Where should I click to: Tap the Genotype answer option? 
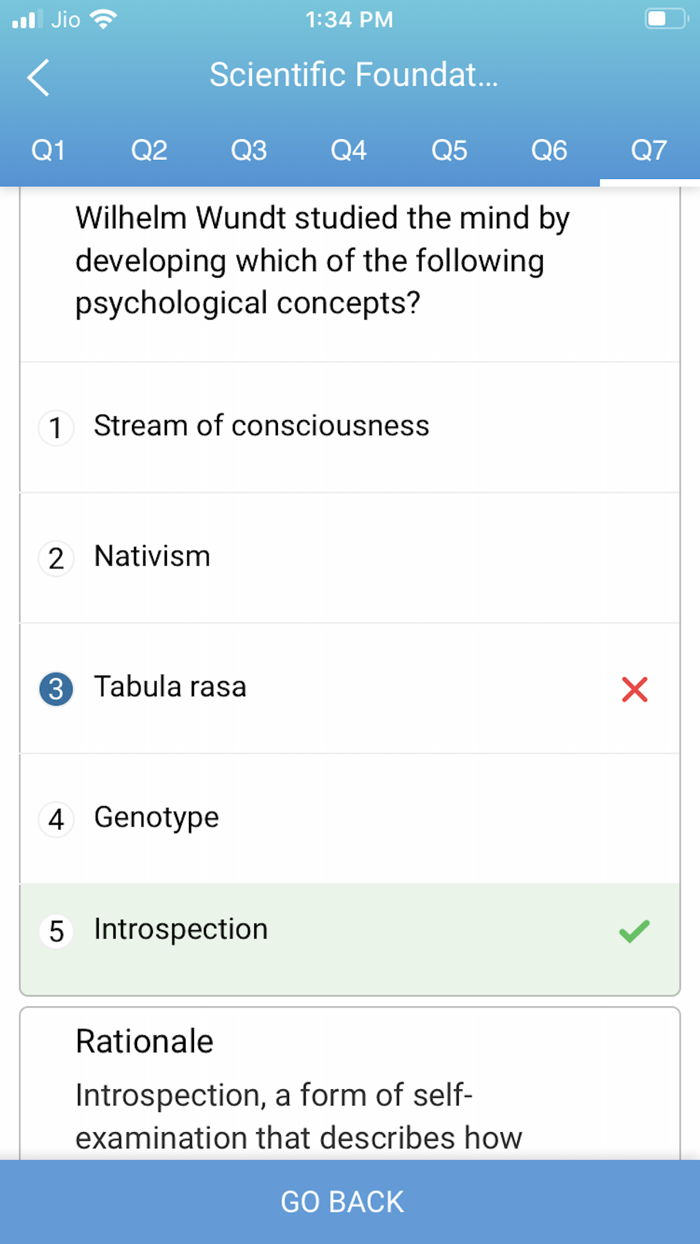coord(156,817)
